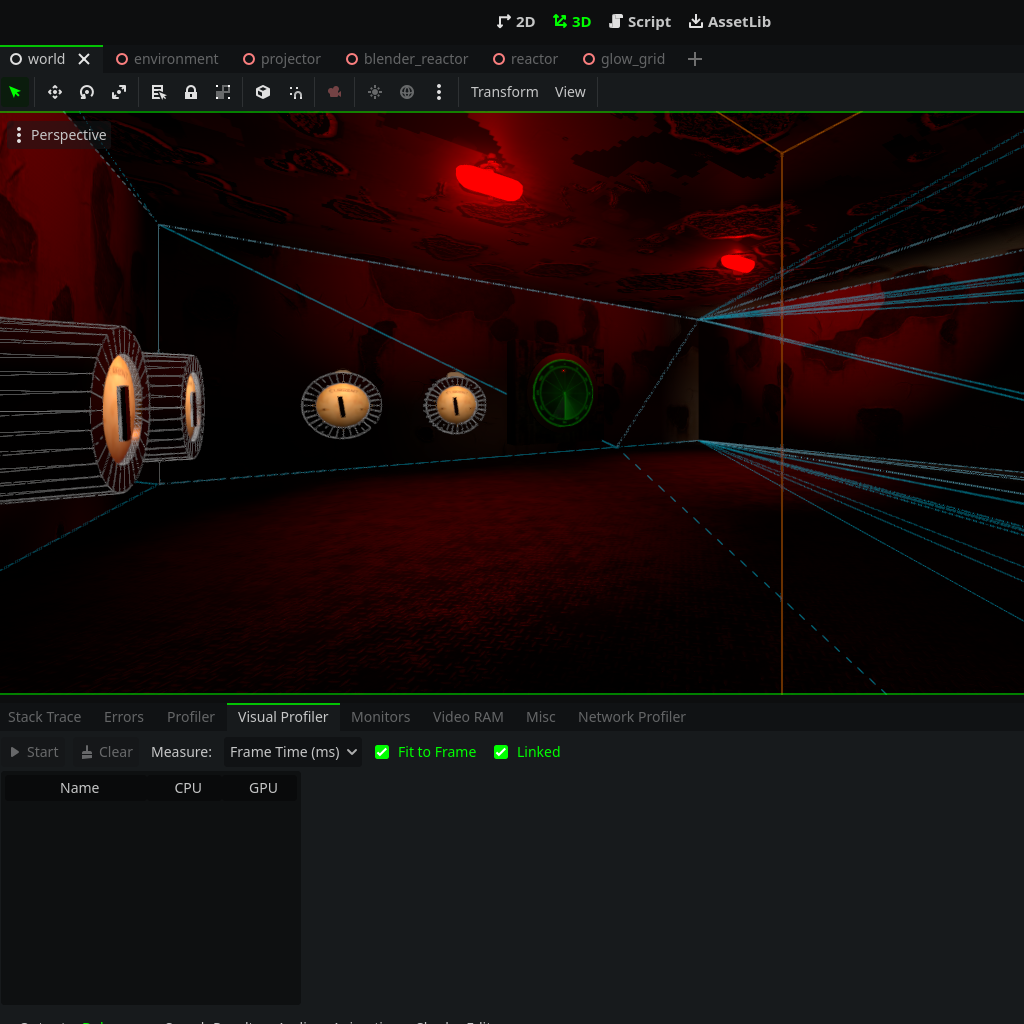Activate the Select Mode arrow tool

tap(15, 92)
